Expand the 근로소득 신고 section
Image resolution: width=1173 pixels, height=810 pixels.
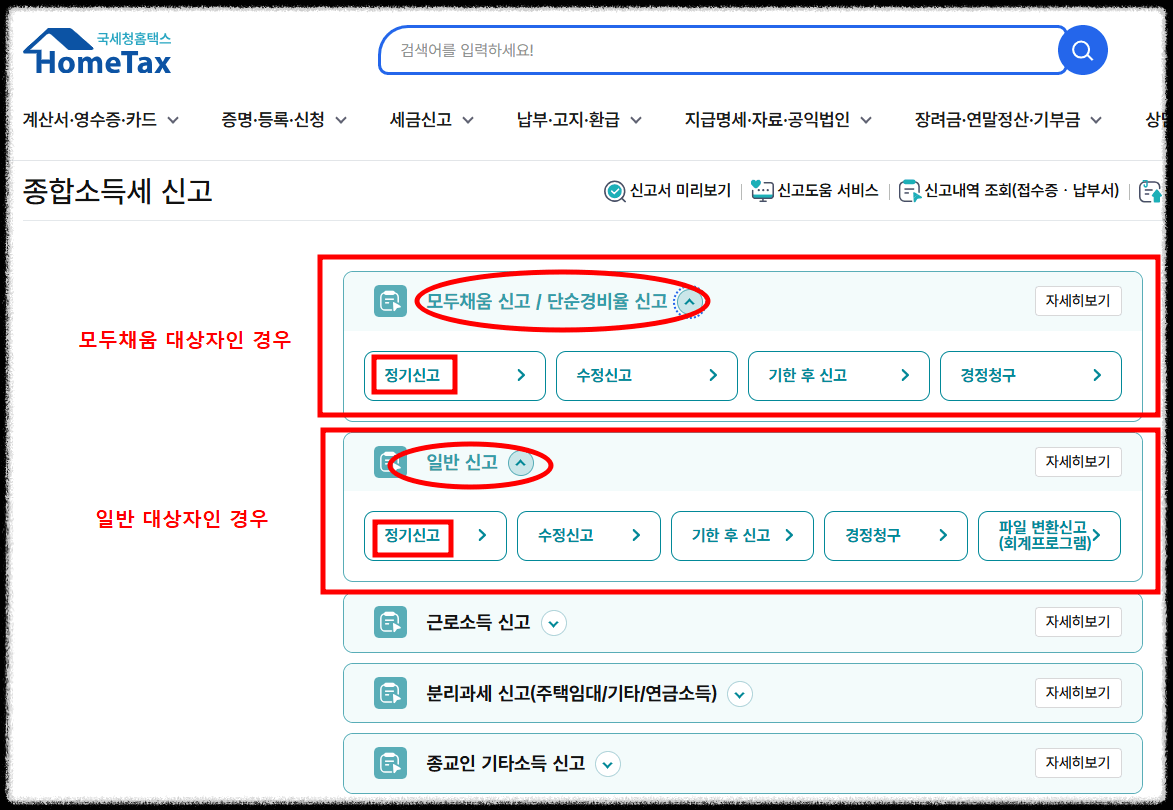pos(554,622)
